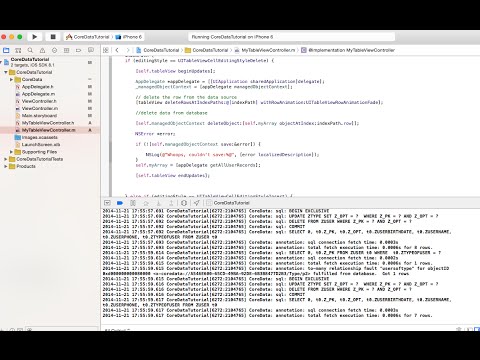The image size is (480, 360).
Task: Hide the debug area
Action: click(x=107, y=203)
